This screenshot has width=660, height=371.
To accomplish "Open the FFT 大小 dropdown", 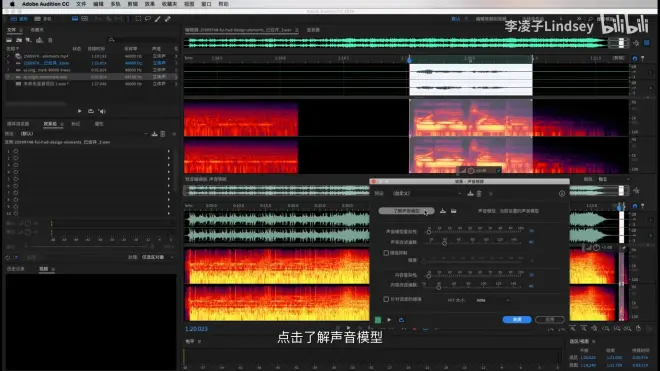I will click(x=492, y=300).
